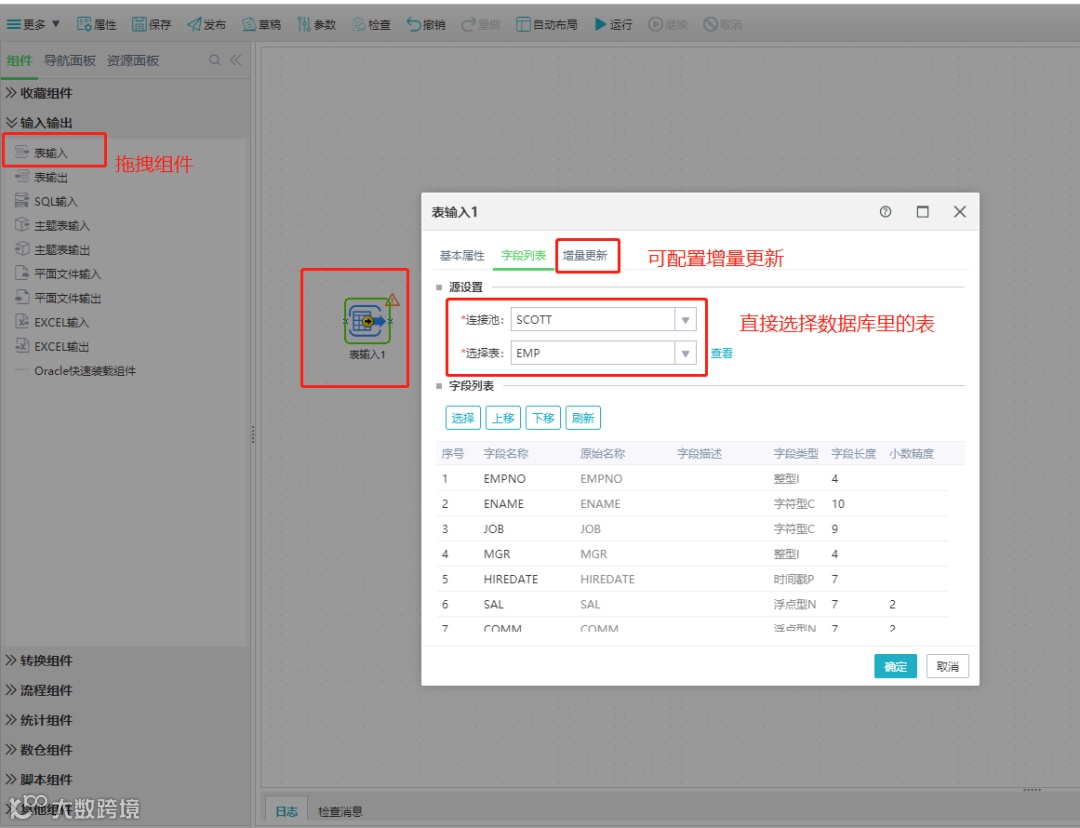The width and height of the screenshot is (1080, 828).
Task: Switch to the 组件 panel tab
Action: 19,61
